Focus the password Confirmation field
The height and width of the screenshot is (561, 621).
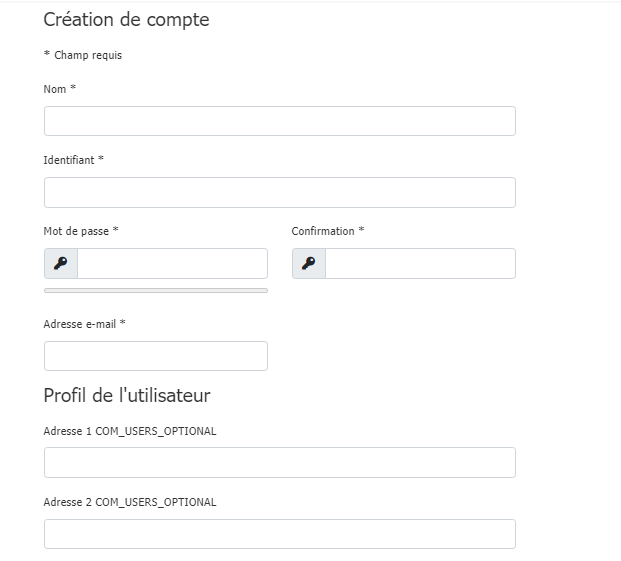point(420,264)
